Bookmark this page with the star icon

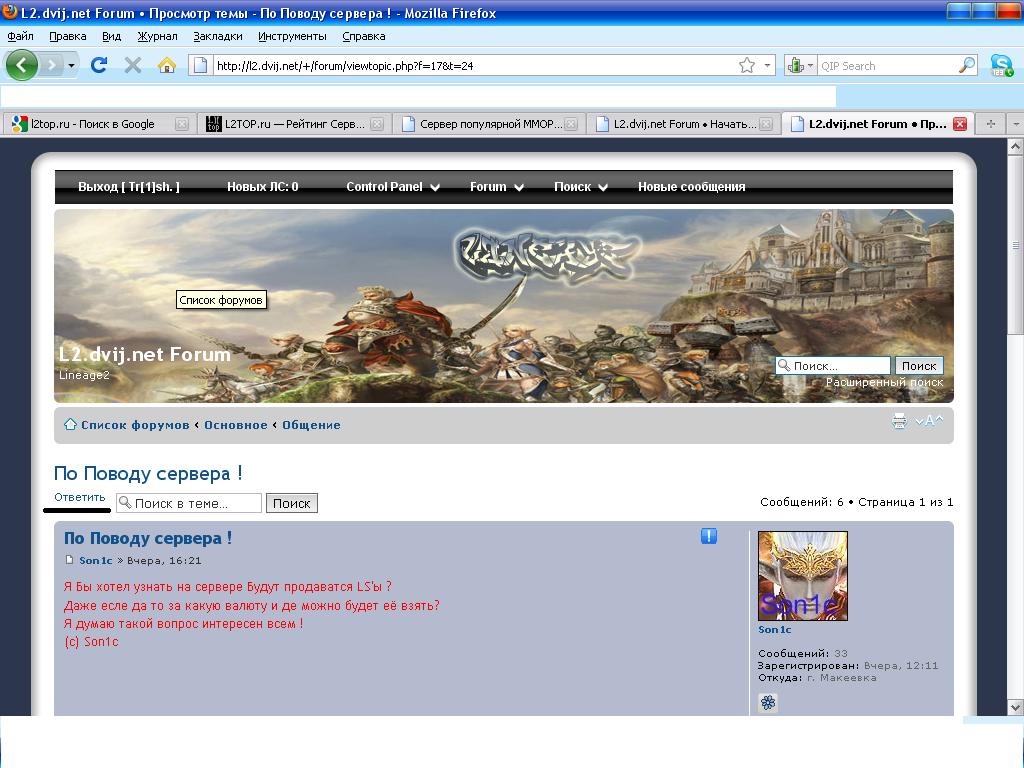[x=746, y=65]
